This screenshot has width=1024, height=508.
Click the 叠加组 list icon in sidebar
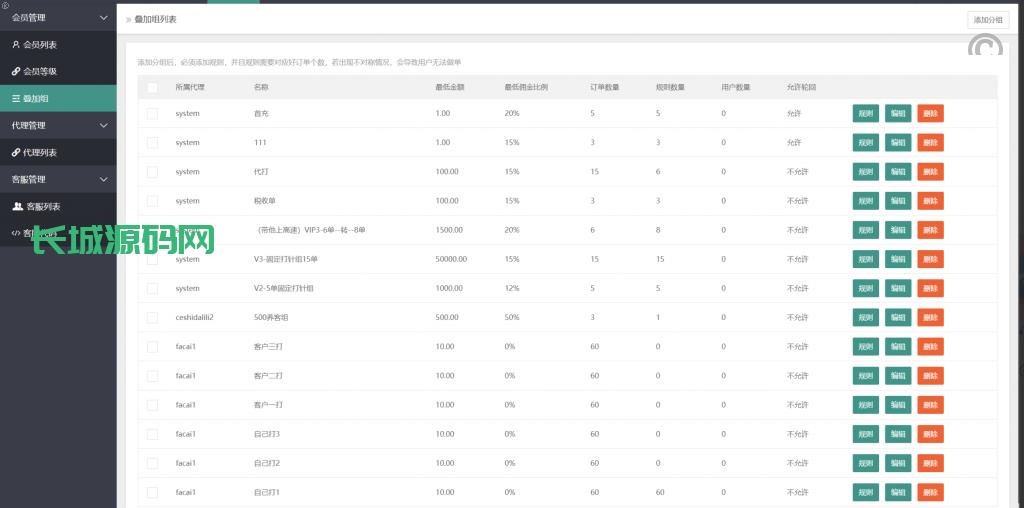(x=15, y=99)
